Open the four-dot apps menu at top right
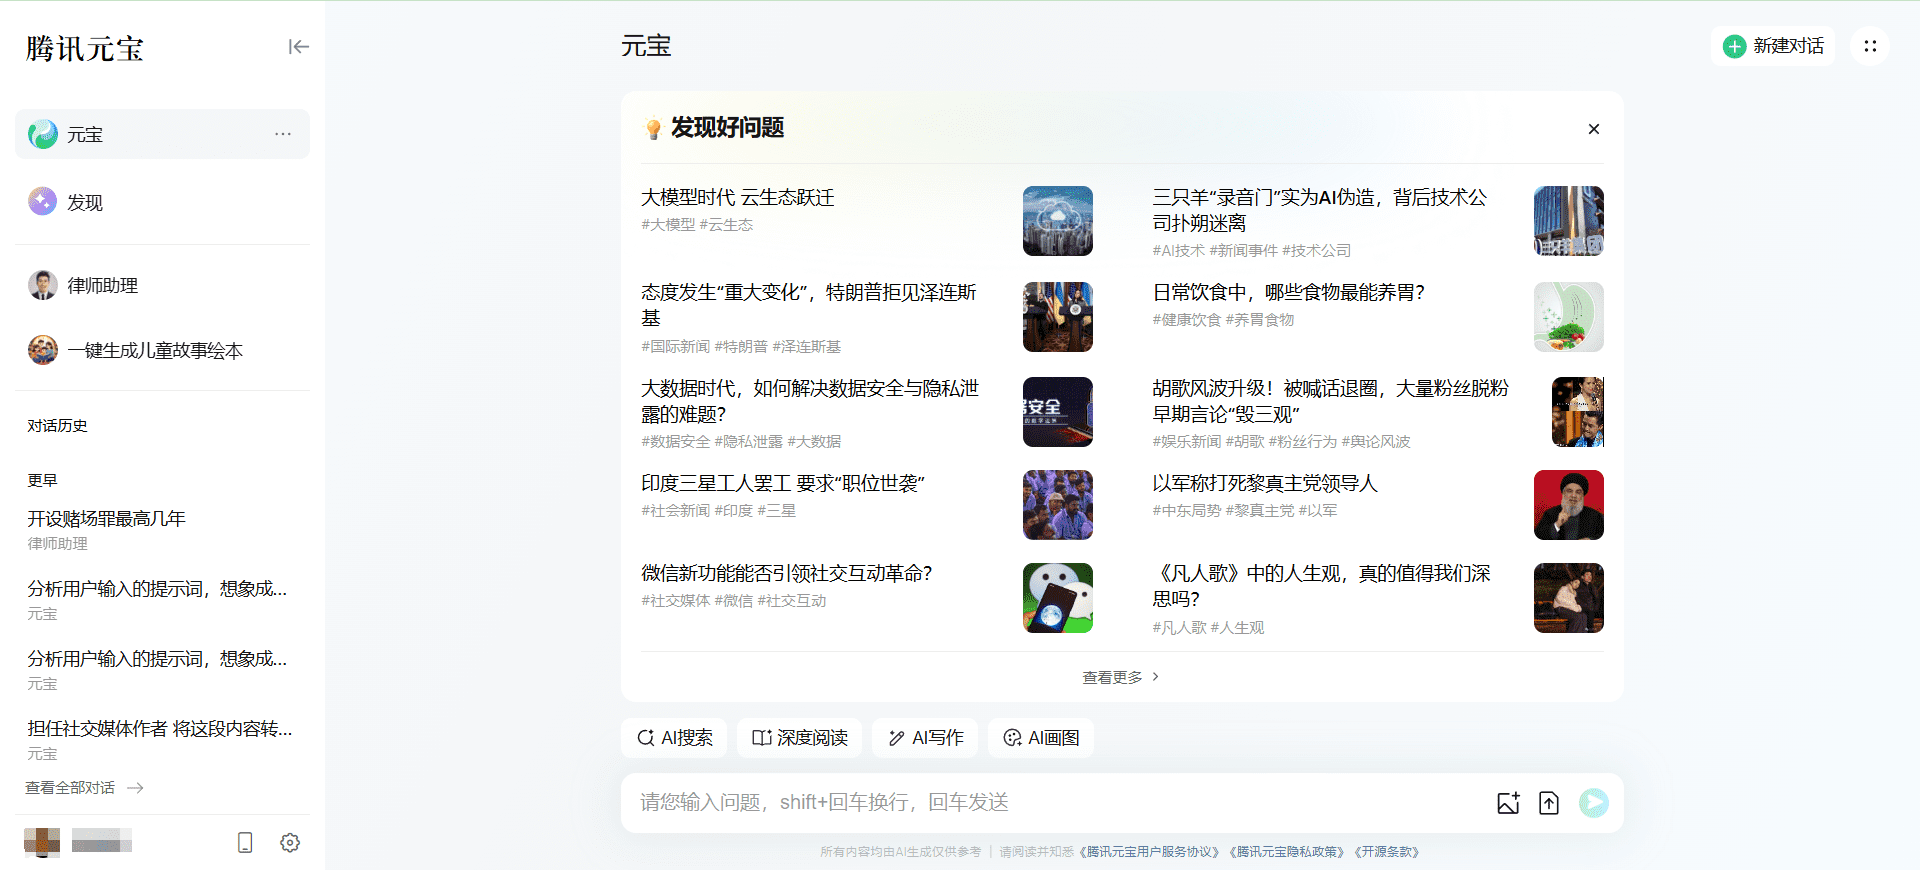Screen dimensions: 1920x870 click(1870, 46)
